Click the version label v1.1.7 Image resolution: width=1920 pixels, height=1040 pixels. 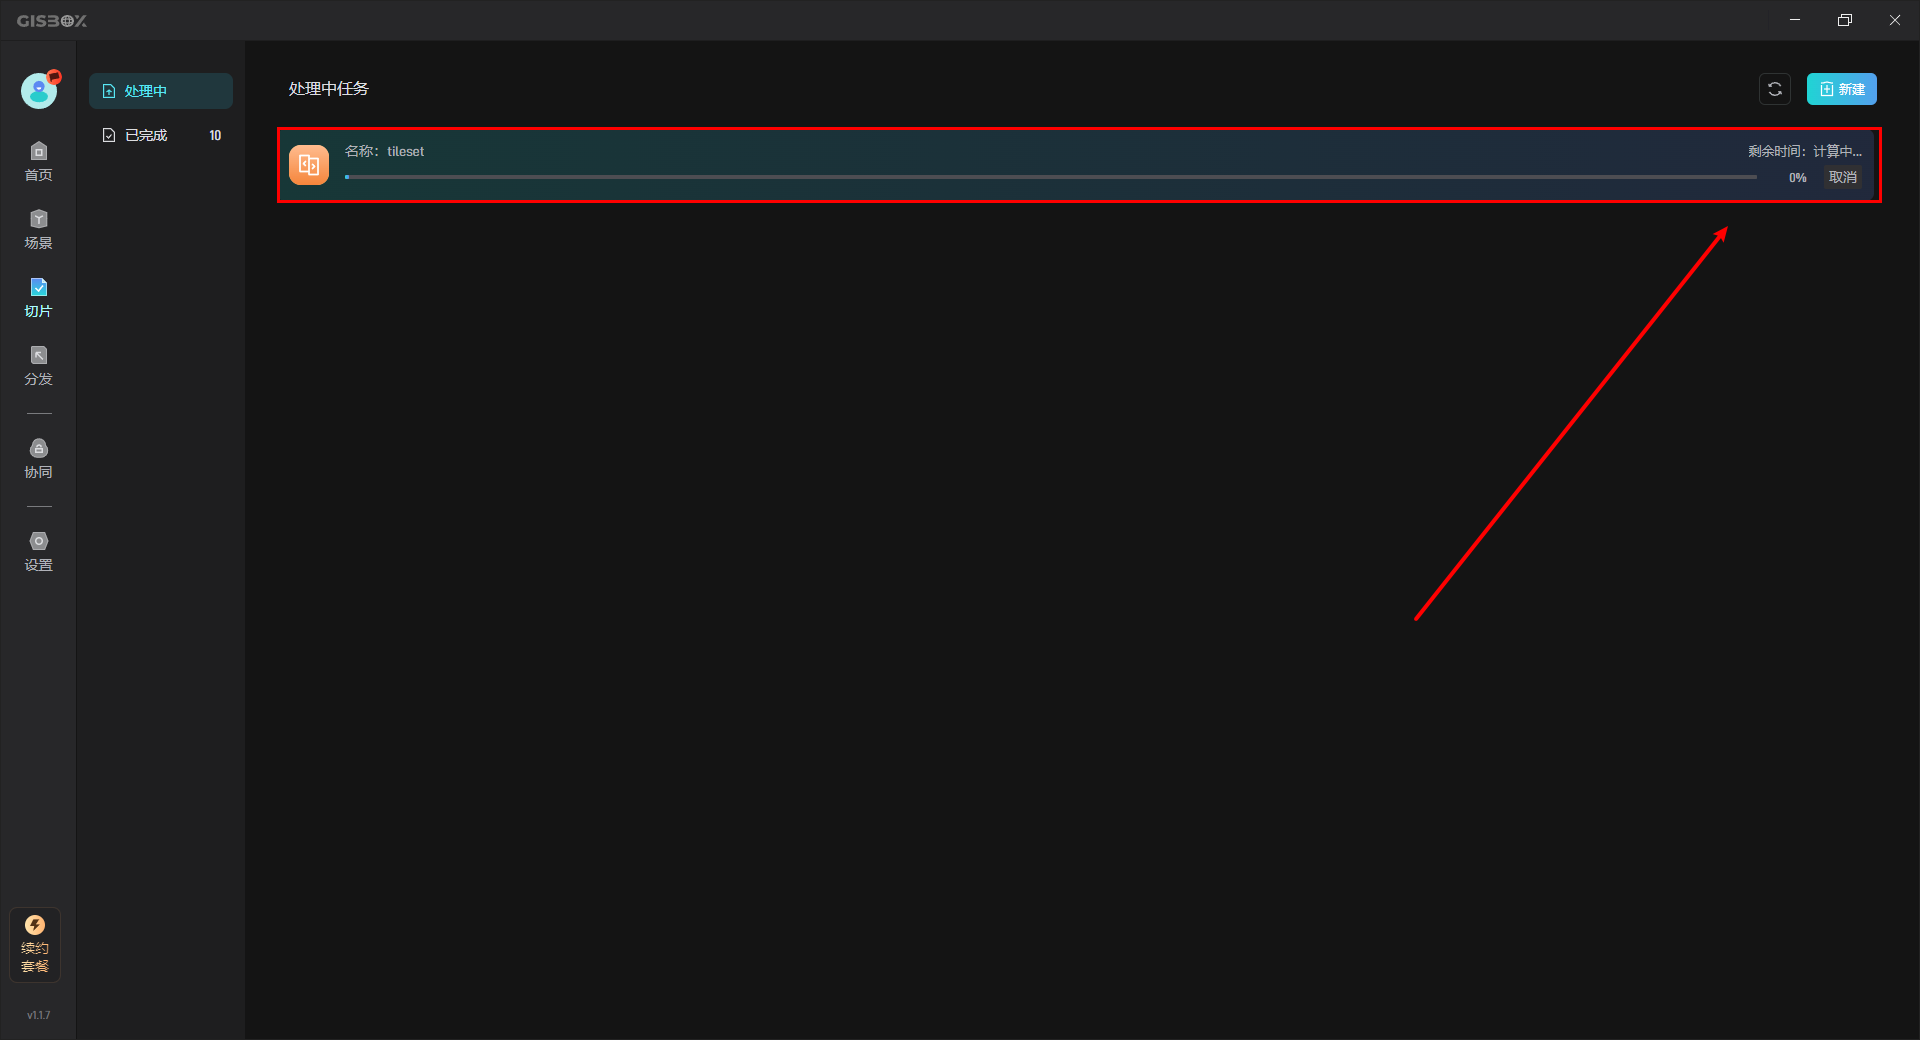38,1015
